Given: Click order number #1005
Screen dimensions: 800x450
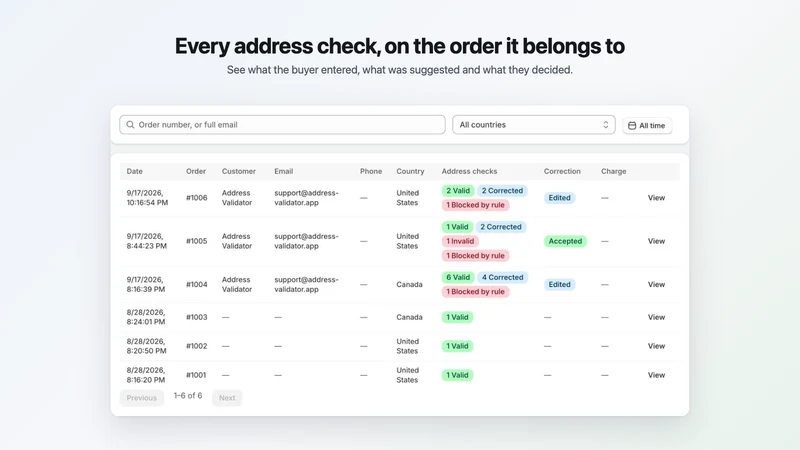Looking at the screenshot, I should [x=196, y=241].
